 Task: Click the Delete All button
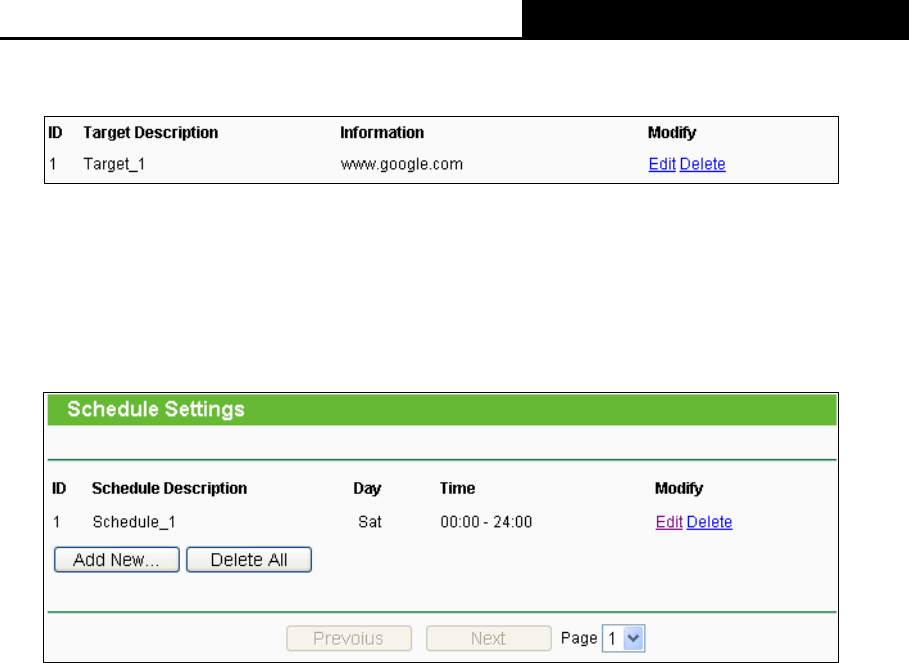coord(249,560)
